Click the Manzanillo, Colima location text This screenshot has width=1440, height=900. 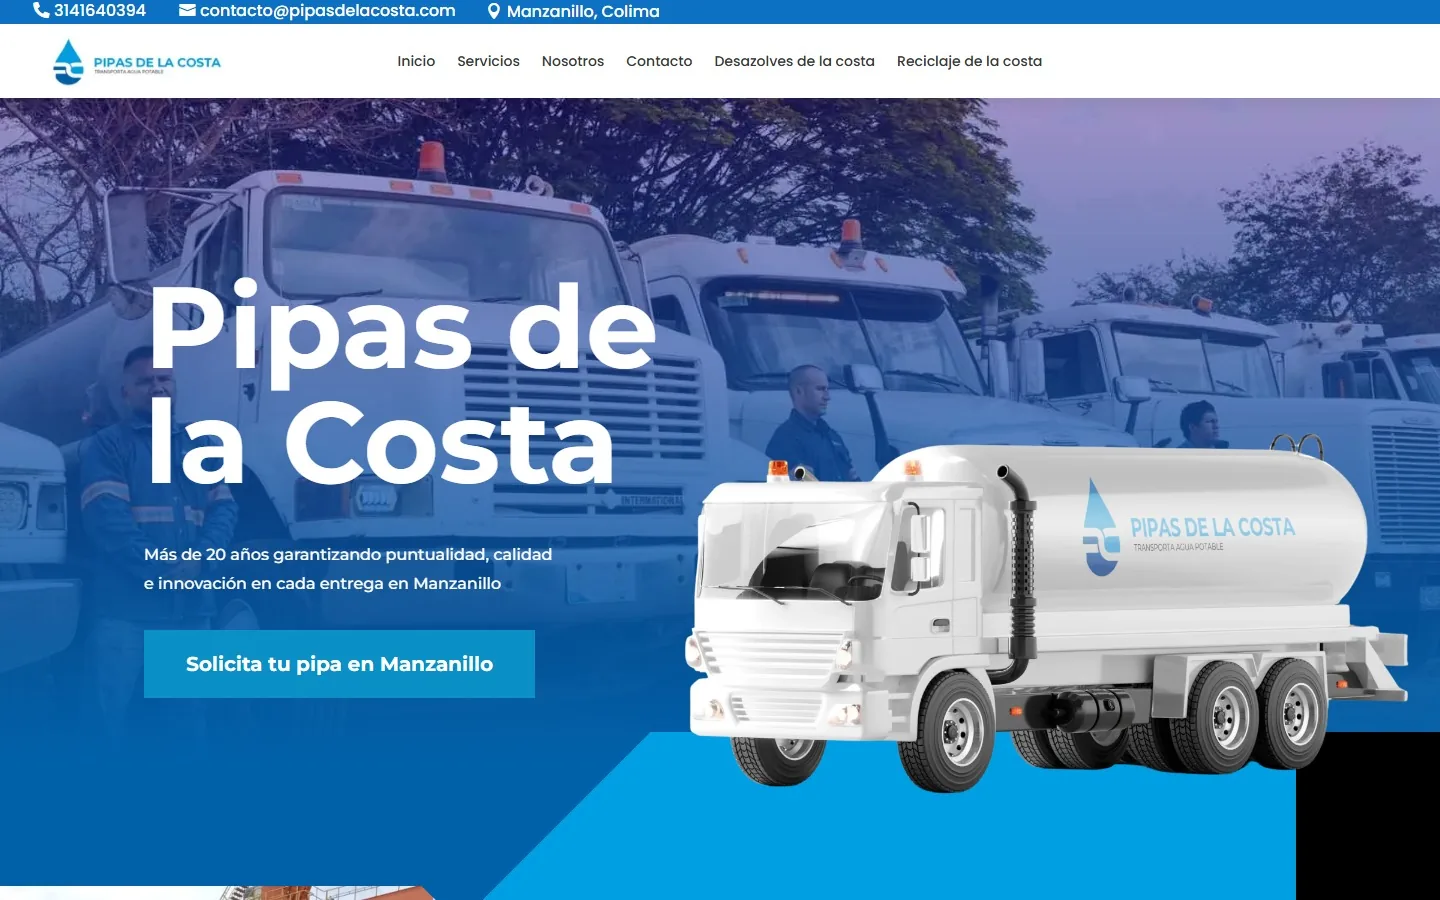coord(583,12)
